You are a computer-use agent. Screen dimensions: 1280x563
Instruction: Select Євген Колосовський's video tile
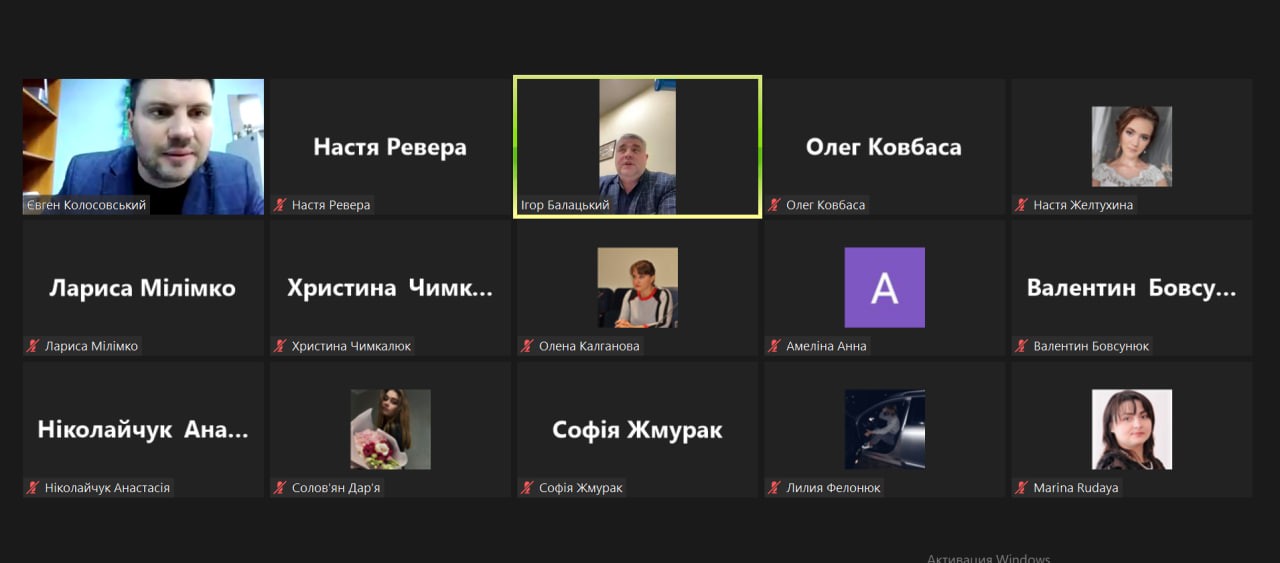(143, 147)
